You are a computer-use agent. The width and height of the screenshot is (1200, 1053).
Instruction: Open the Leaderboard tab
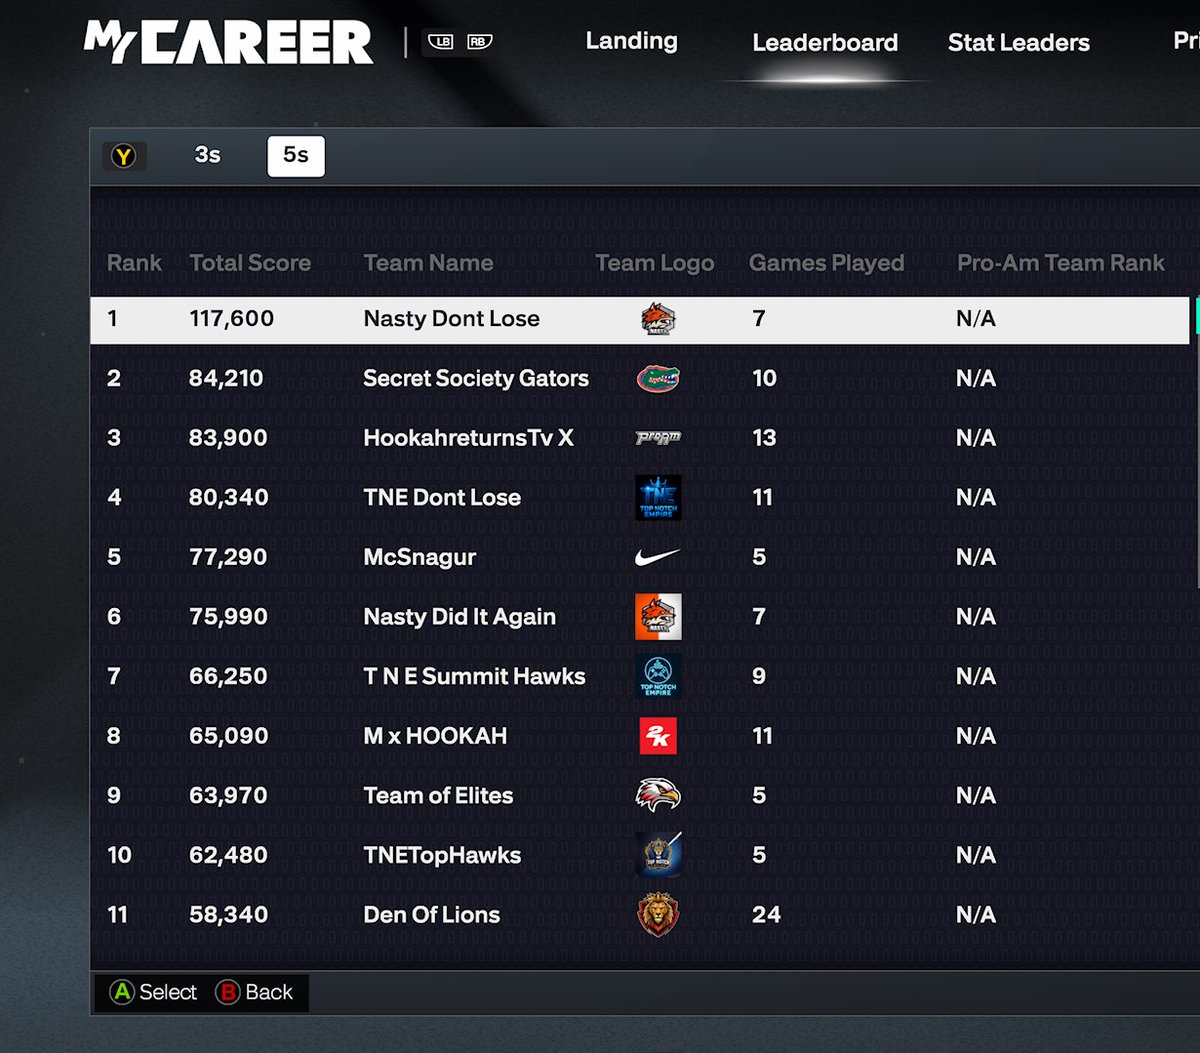(825, 43)
